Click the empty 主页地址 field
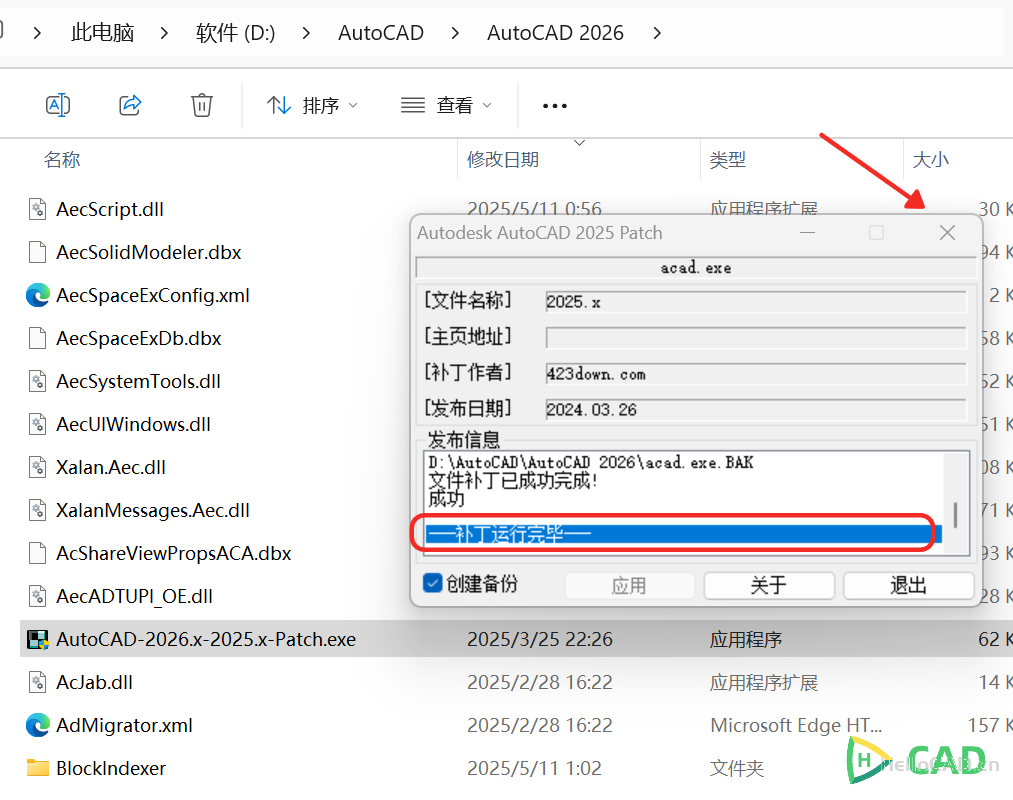 [756, 337]
